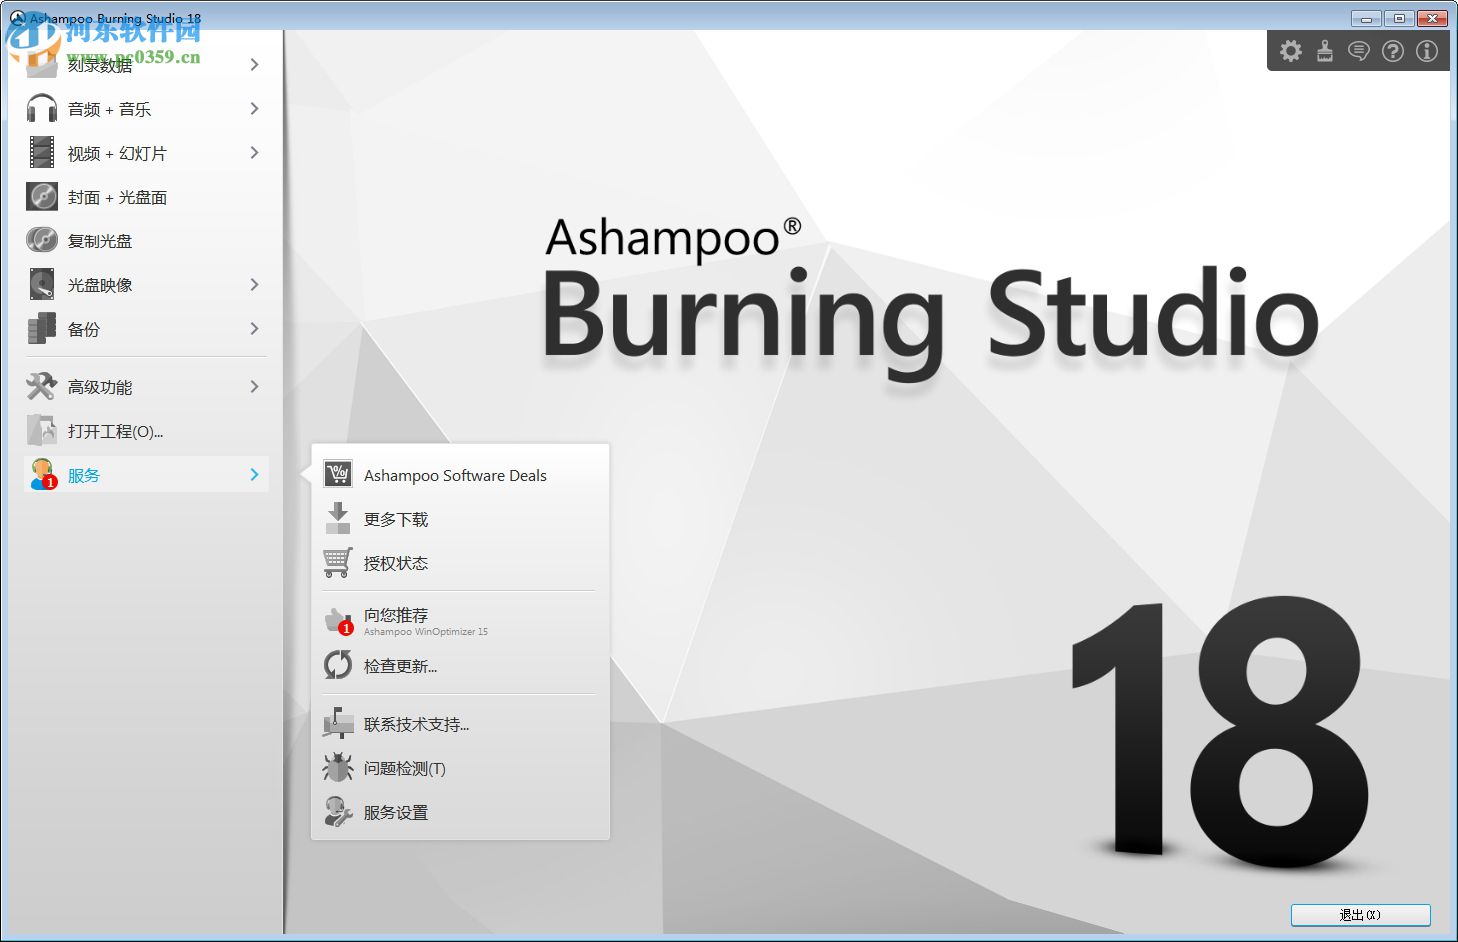The height and width of the screenshot is (942, 1458).
Task: Select the 备份 backup icon
Action: pyautogui.click(x=41, y=328)
